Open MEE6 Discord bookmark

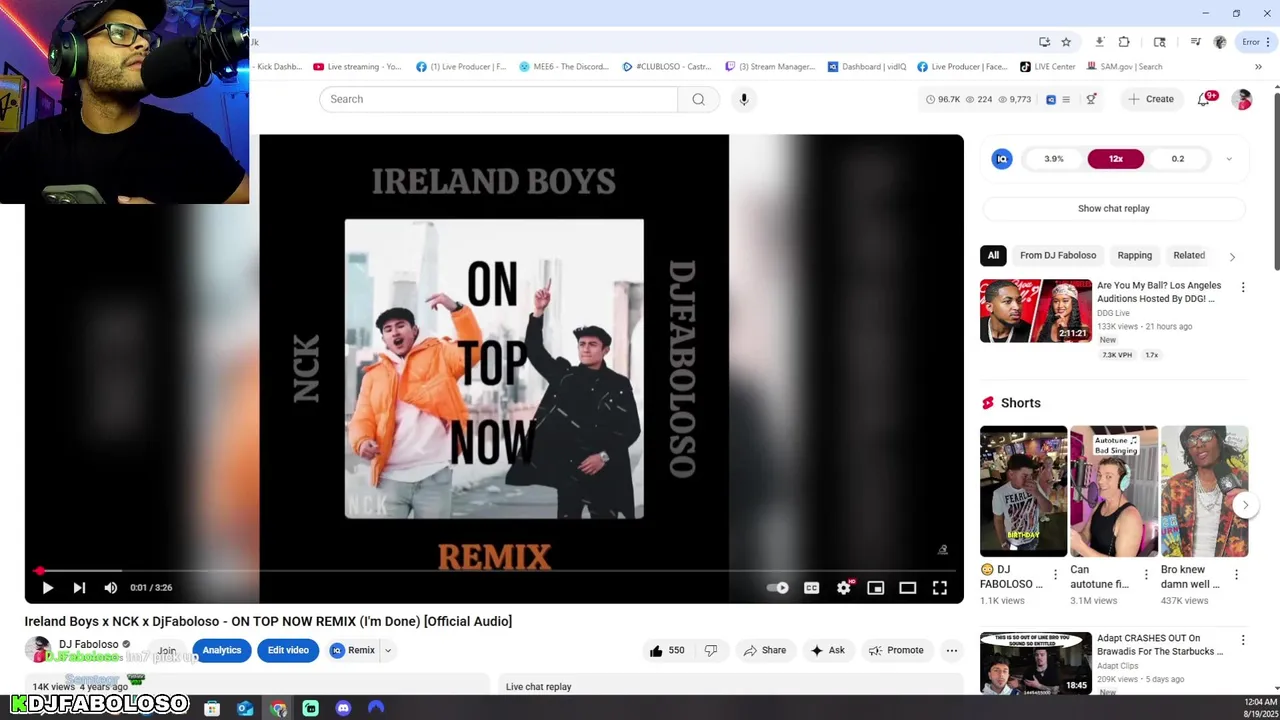[564, 67]
